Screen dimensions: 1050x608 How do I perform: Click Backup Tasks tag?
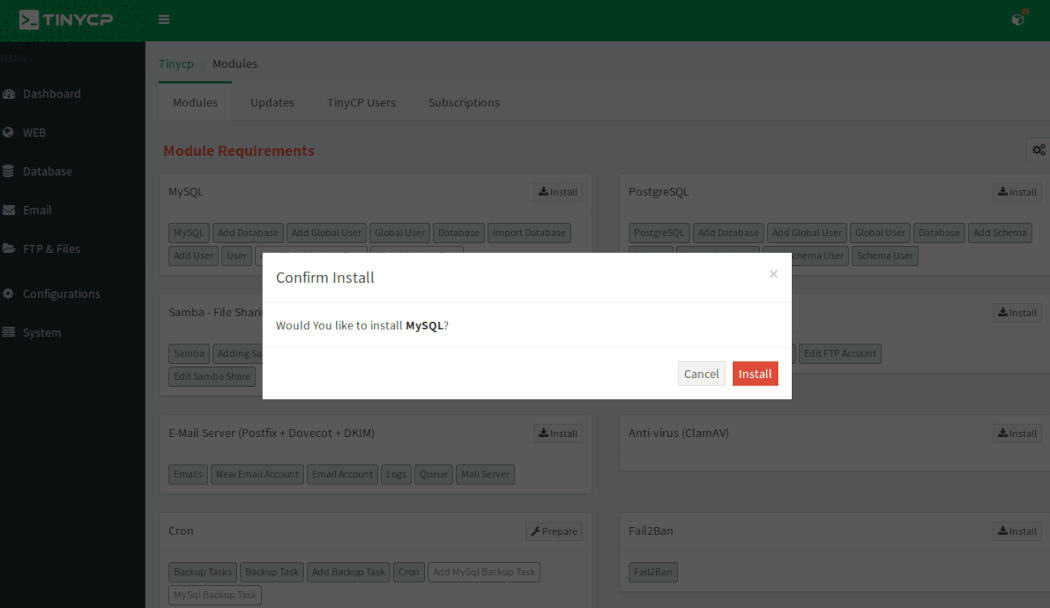(202, 572)
